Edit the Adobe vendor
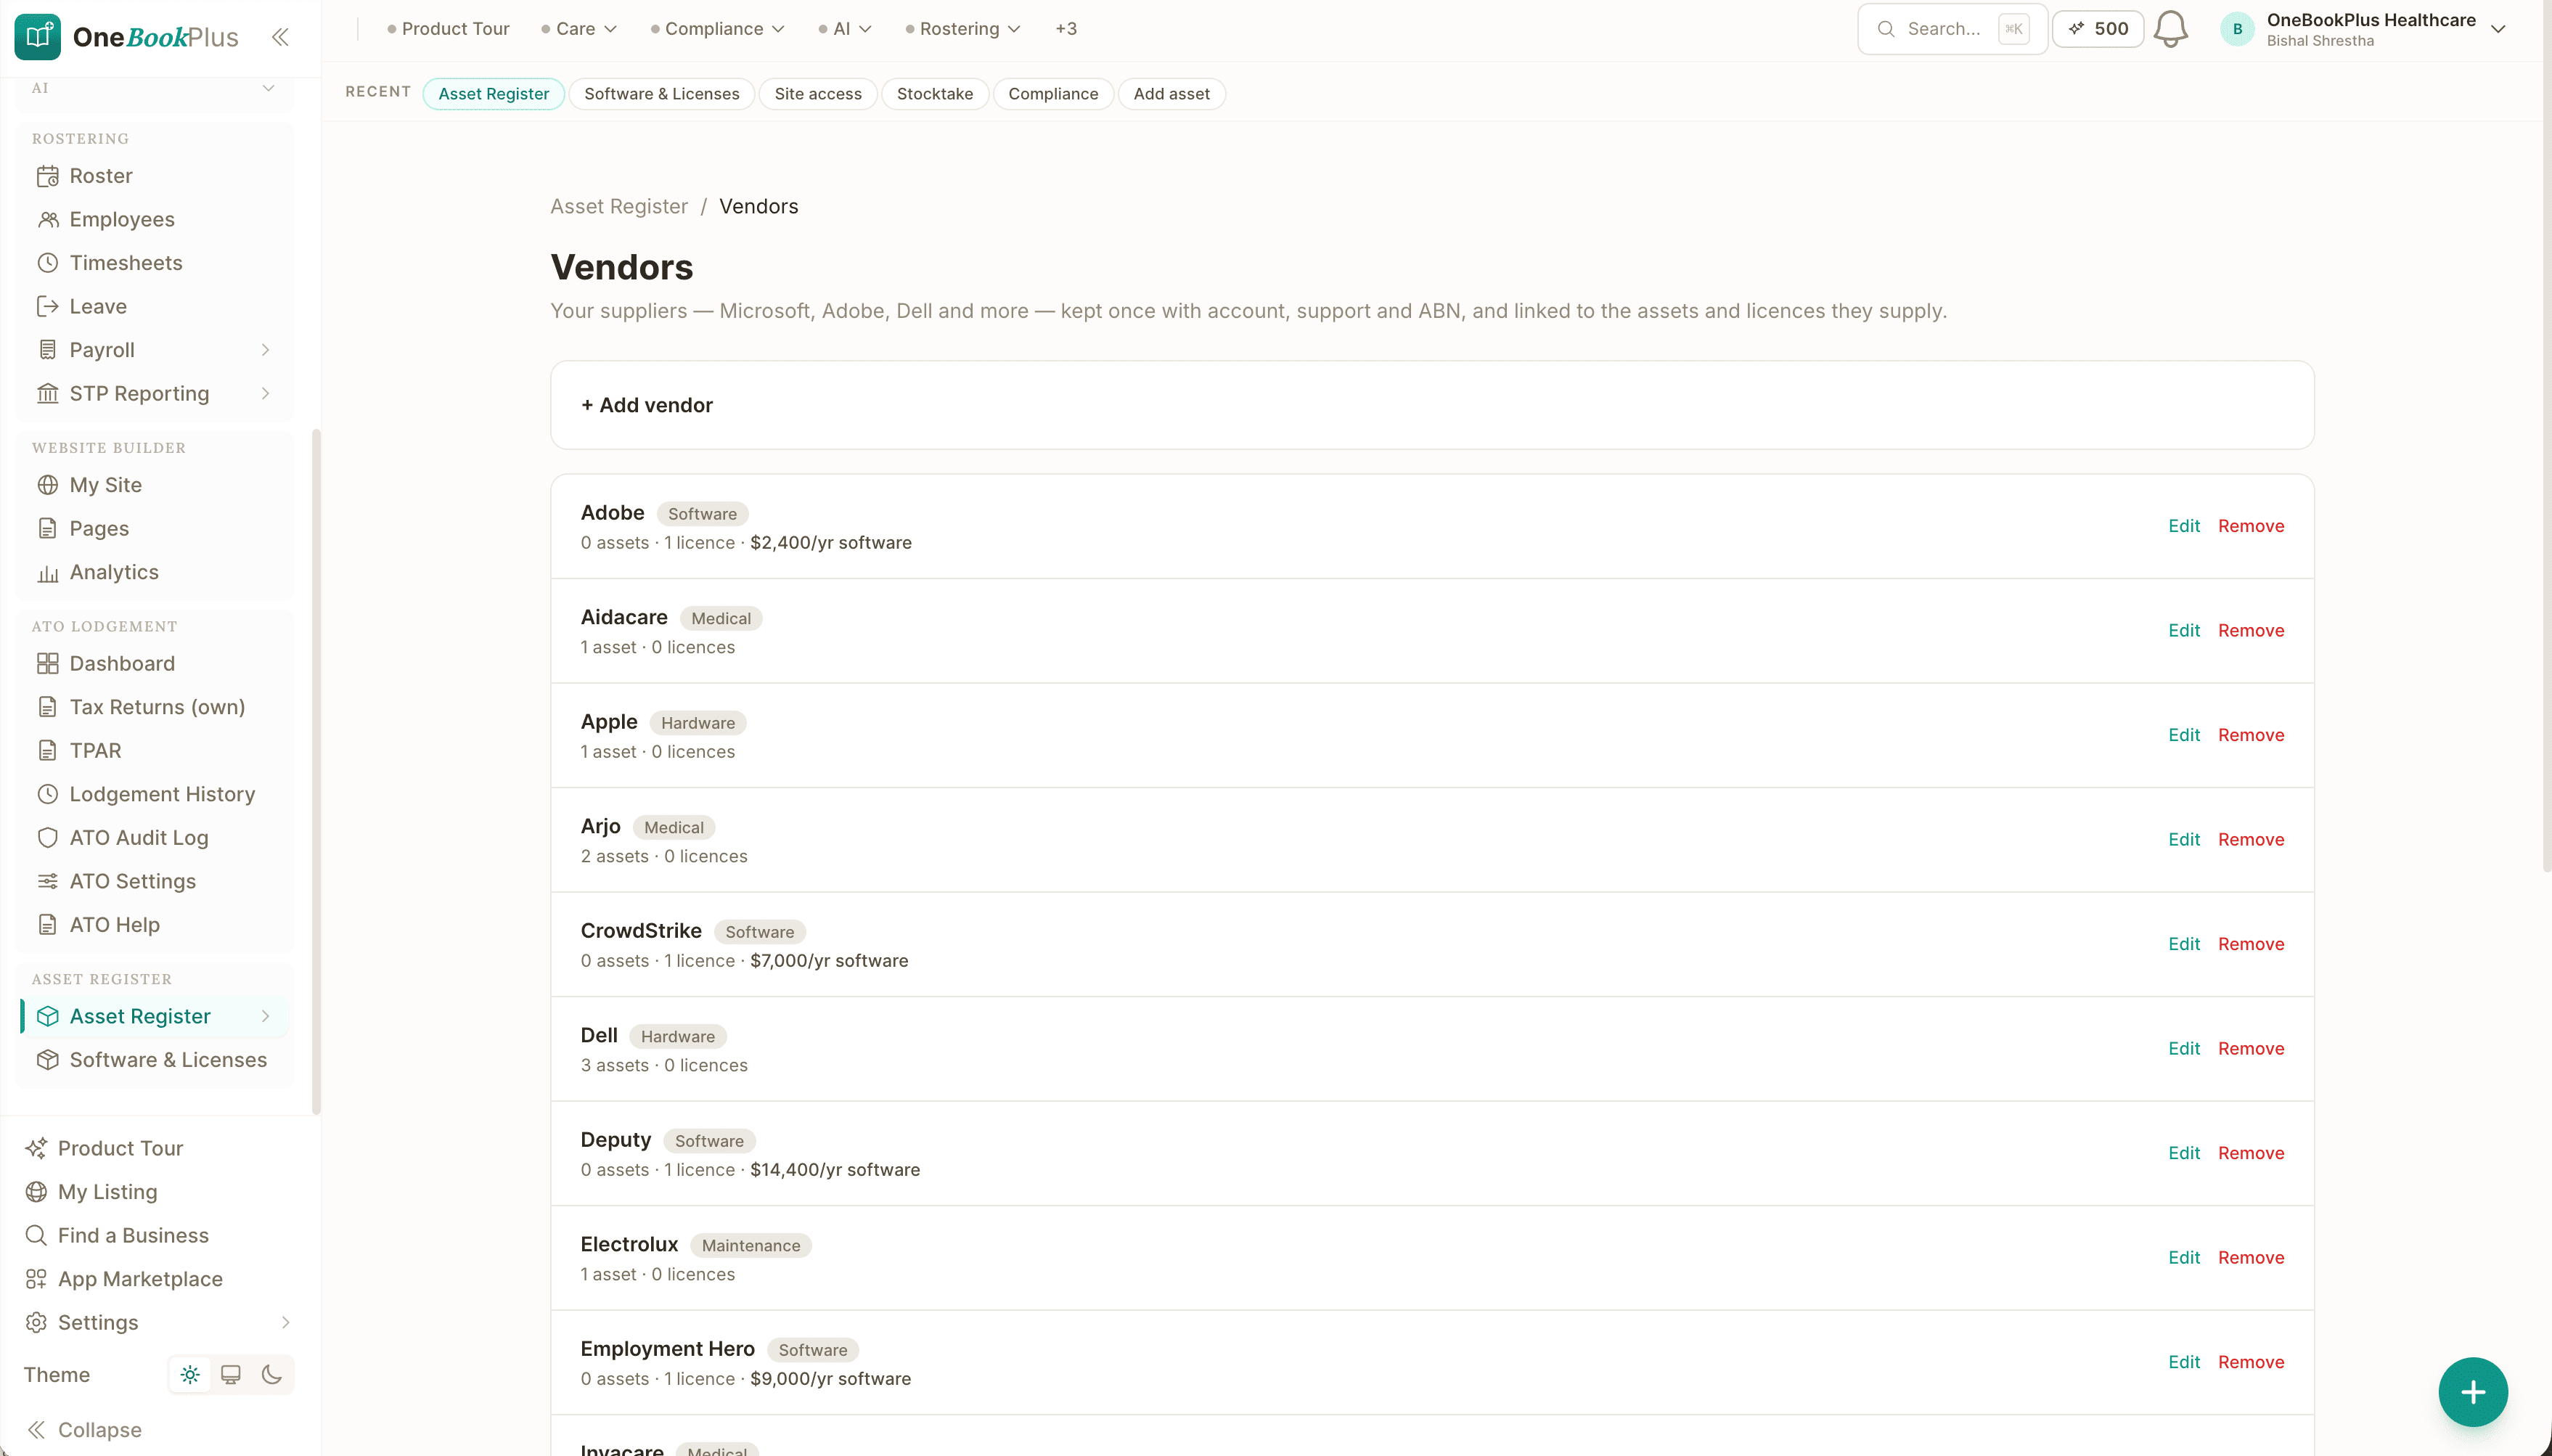This screenshot has height=1456, width=2552. pos(2183,526)
